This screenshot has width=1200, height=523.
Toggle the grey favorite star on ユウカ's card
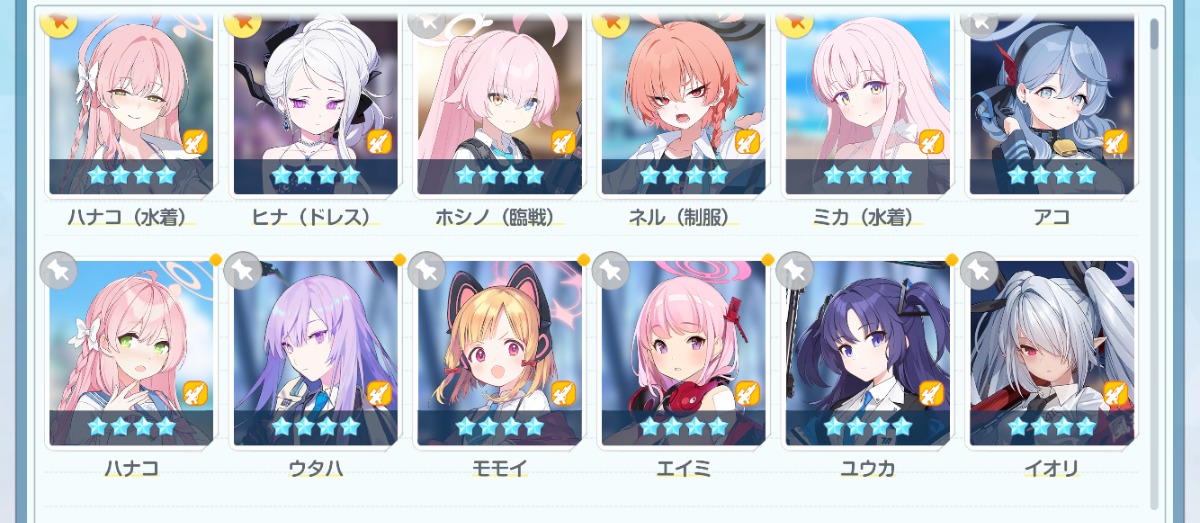795,270
